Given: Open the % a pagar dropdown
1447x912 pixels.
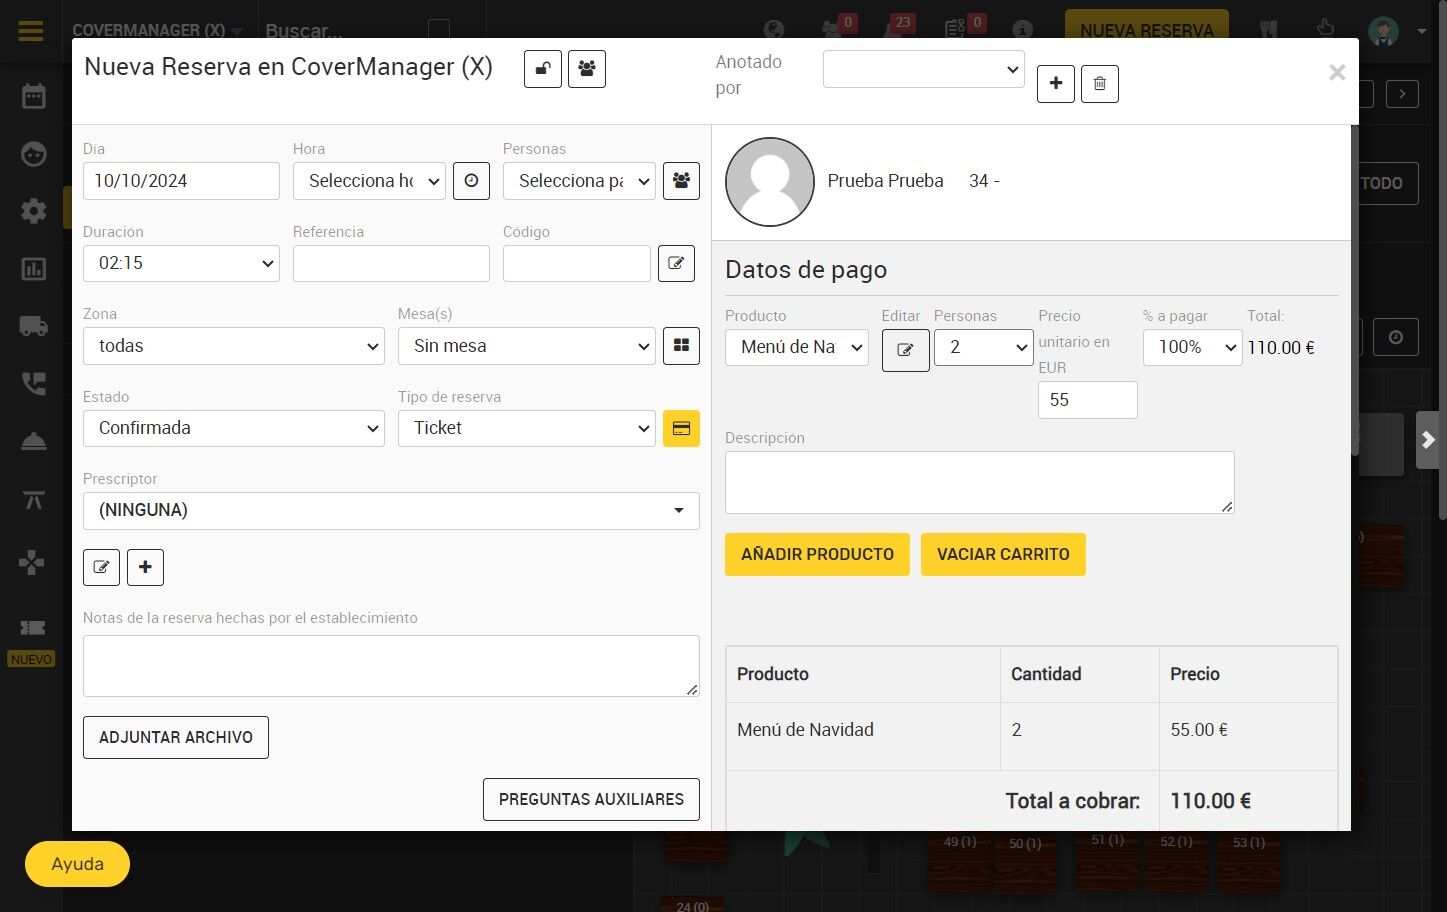Looking at the screenshot, I should [x=1192, y=347].
